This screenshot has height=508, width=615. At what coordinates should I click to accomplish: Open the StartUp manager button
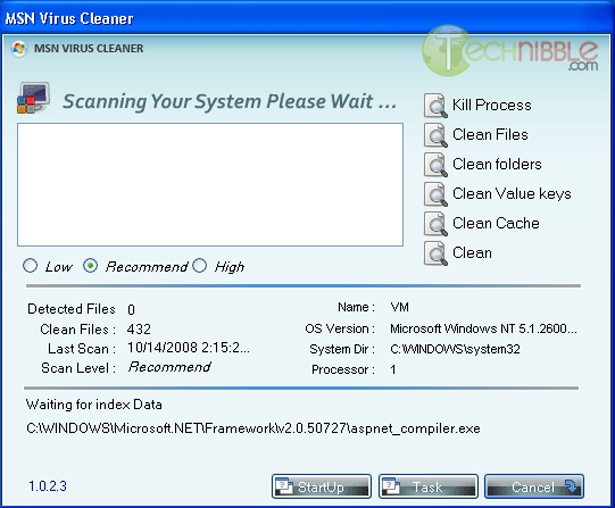(321, 486)
